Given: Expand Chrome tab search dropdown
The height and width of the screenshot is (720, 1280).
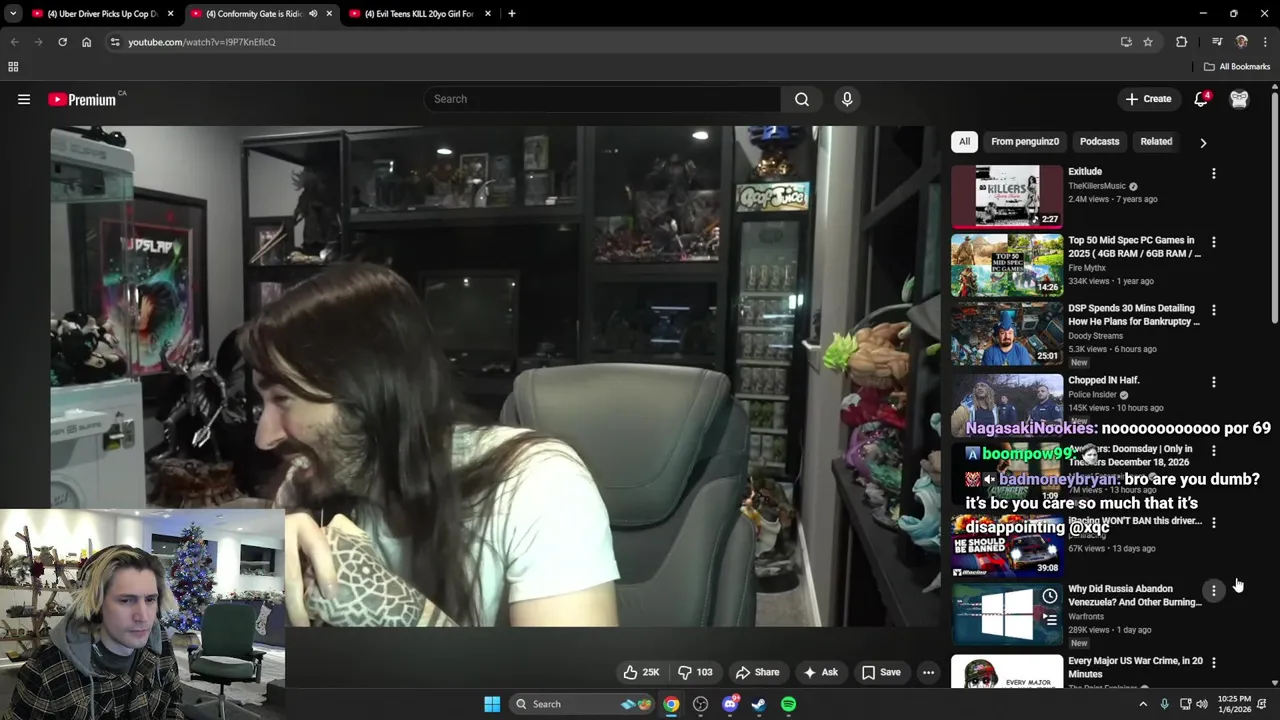Looking at the screenshot, I should (13, 14).
